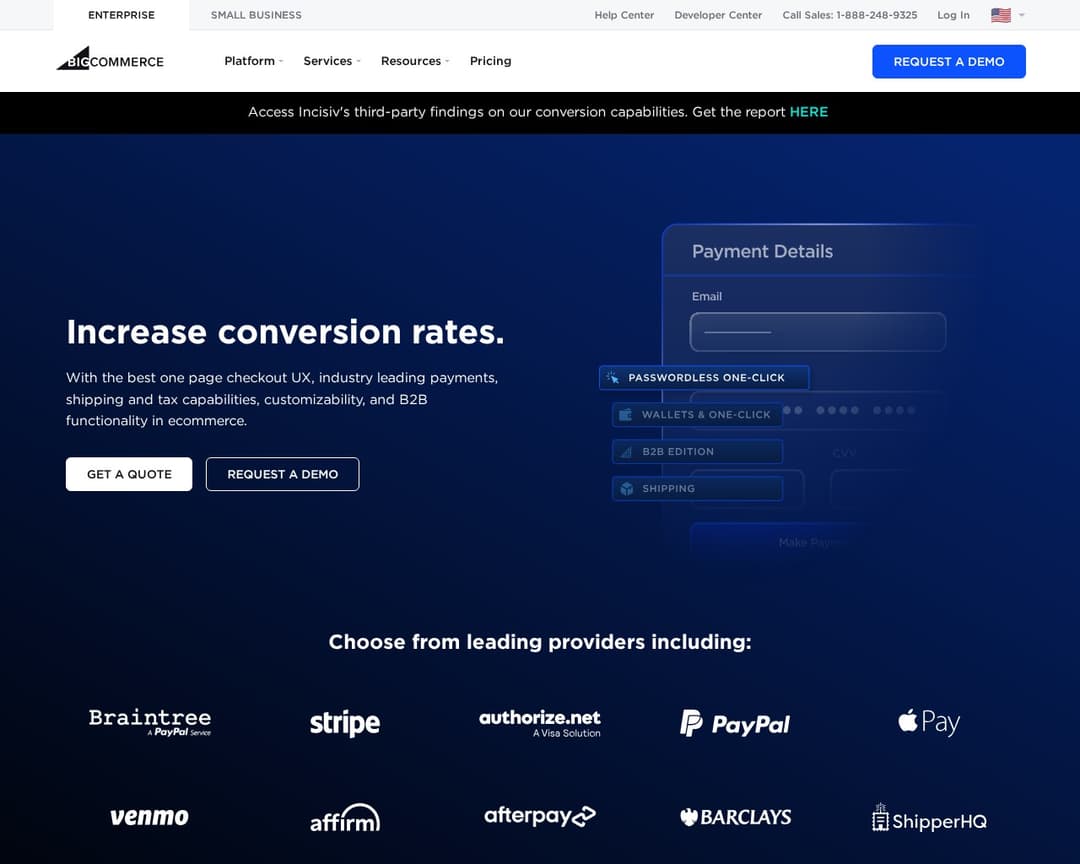This screenshot has width=1080, height=864.
Task: Click the Apple Pay logo
Action: tap(928, 722)
